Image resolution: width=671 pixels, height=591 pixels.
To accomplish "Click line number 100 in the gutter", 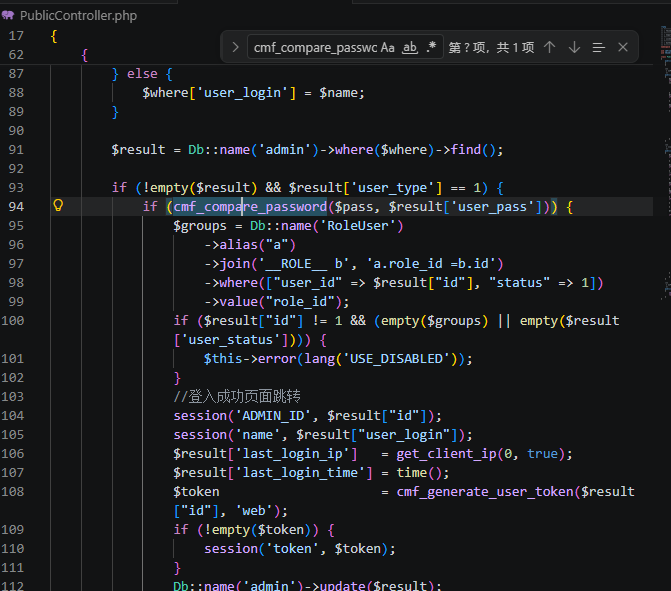I will 12,321.
